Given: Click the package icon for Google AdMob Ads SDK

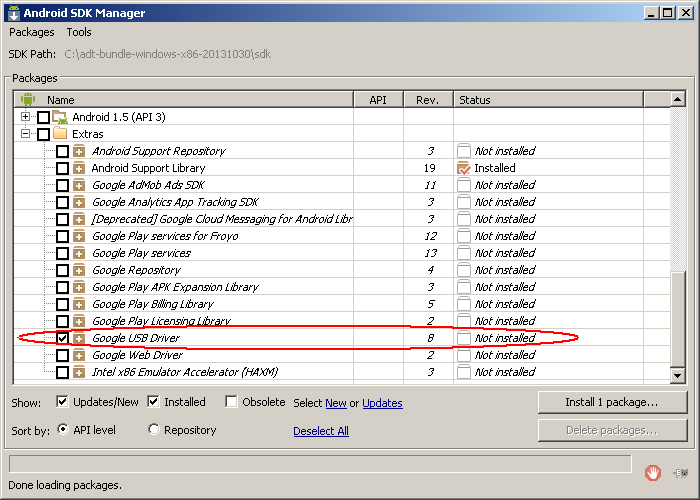Looking at the screenshot, I should [79, 185].
